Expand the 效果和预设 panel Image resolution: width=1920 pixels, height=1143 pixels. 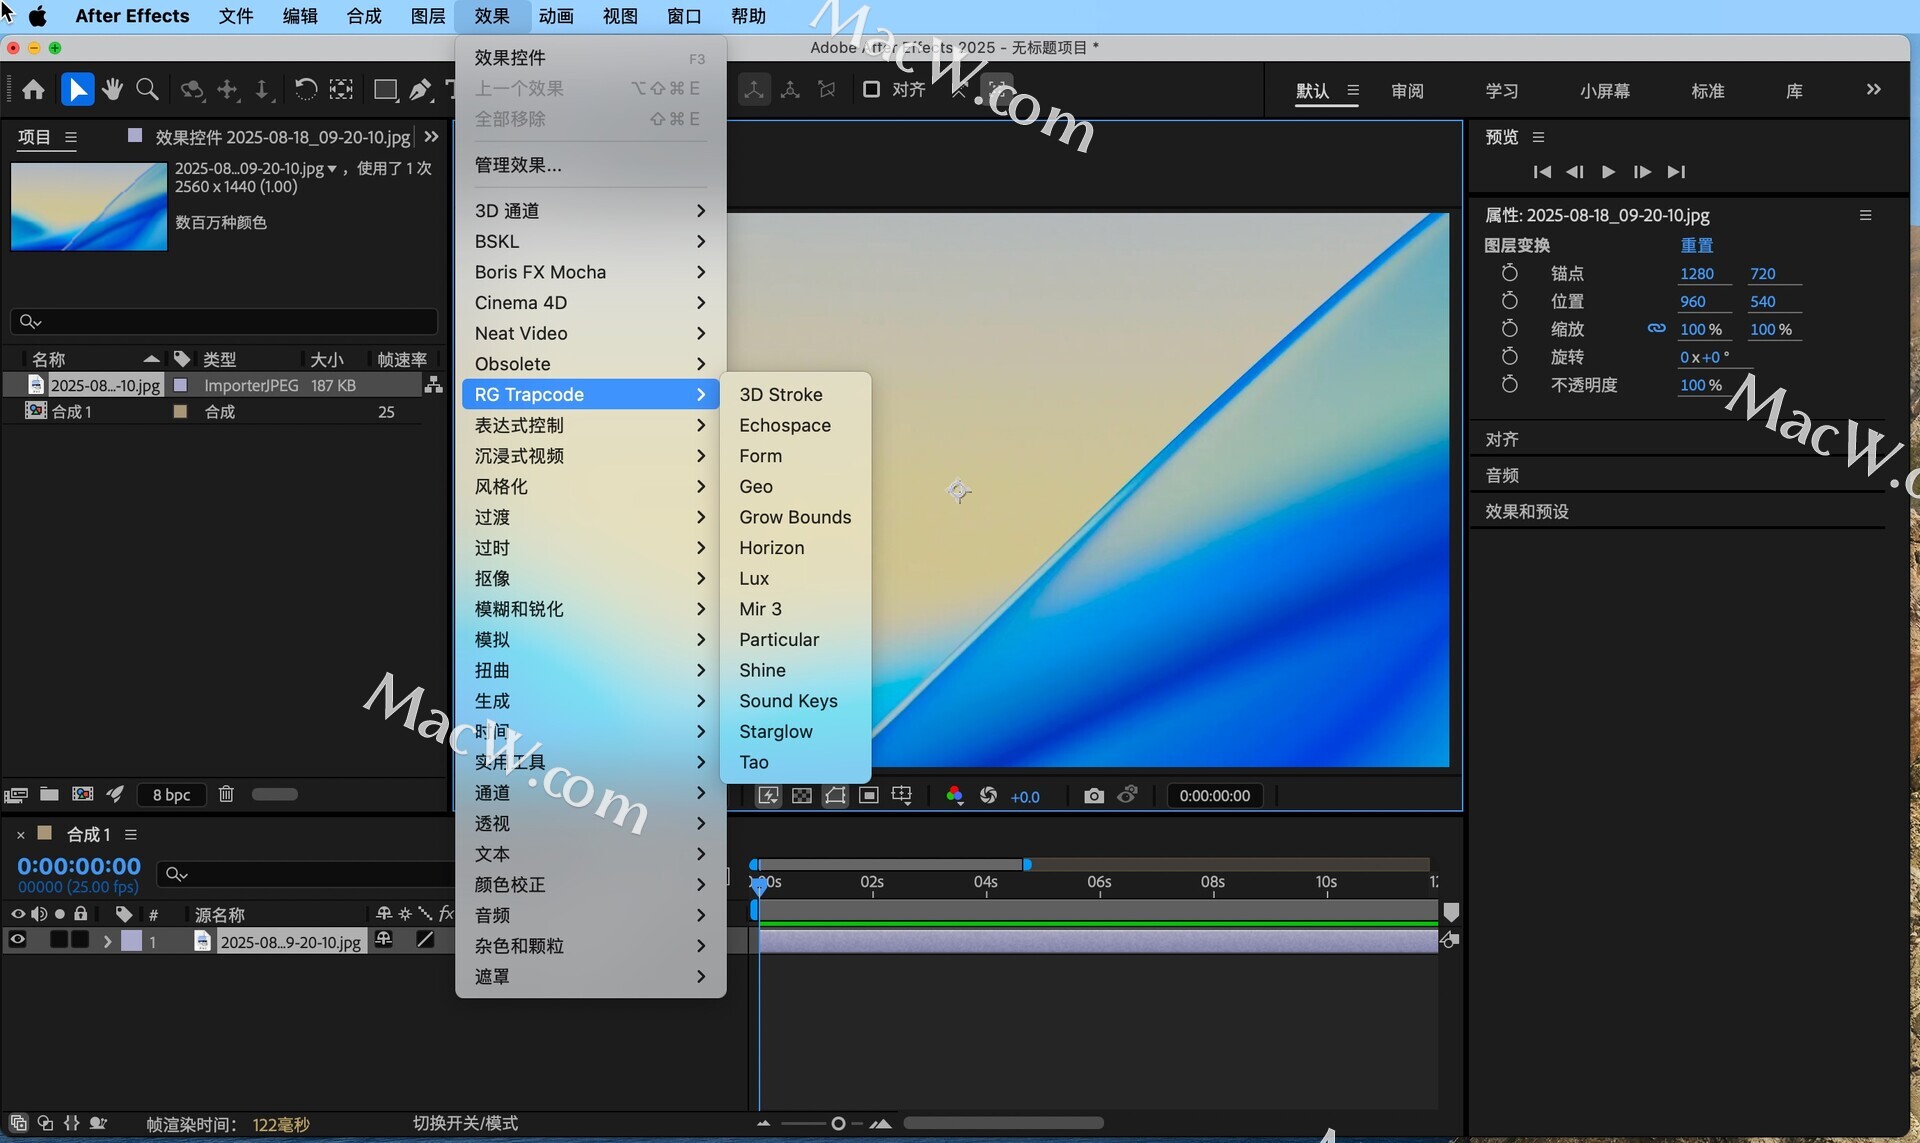coord(1527,511)
